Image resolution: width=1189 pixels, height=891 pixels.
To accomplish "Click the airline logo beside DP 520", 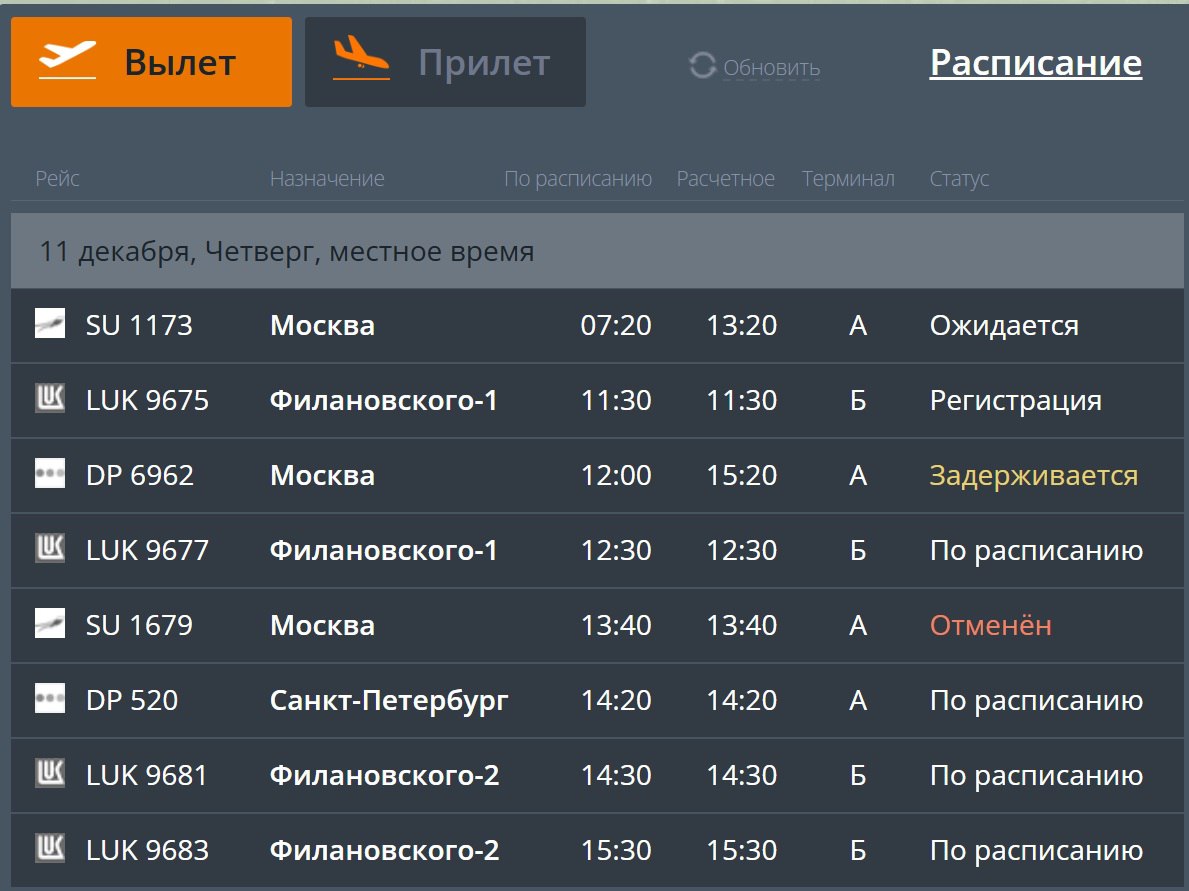I will click(50, 699).
